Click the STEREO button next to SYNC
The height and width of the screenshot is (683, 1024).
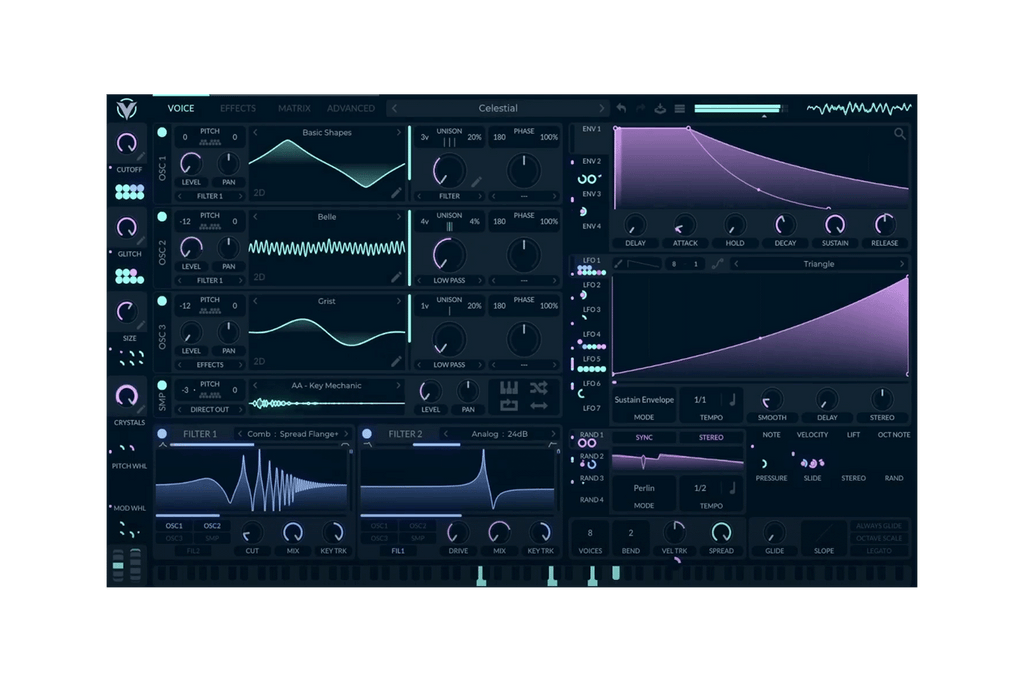[712, 438]
